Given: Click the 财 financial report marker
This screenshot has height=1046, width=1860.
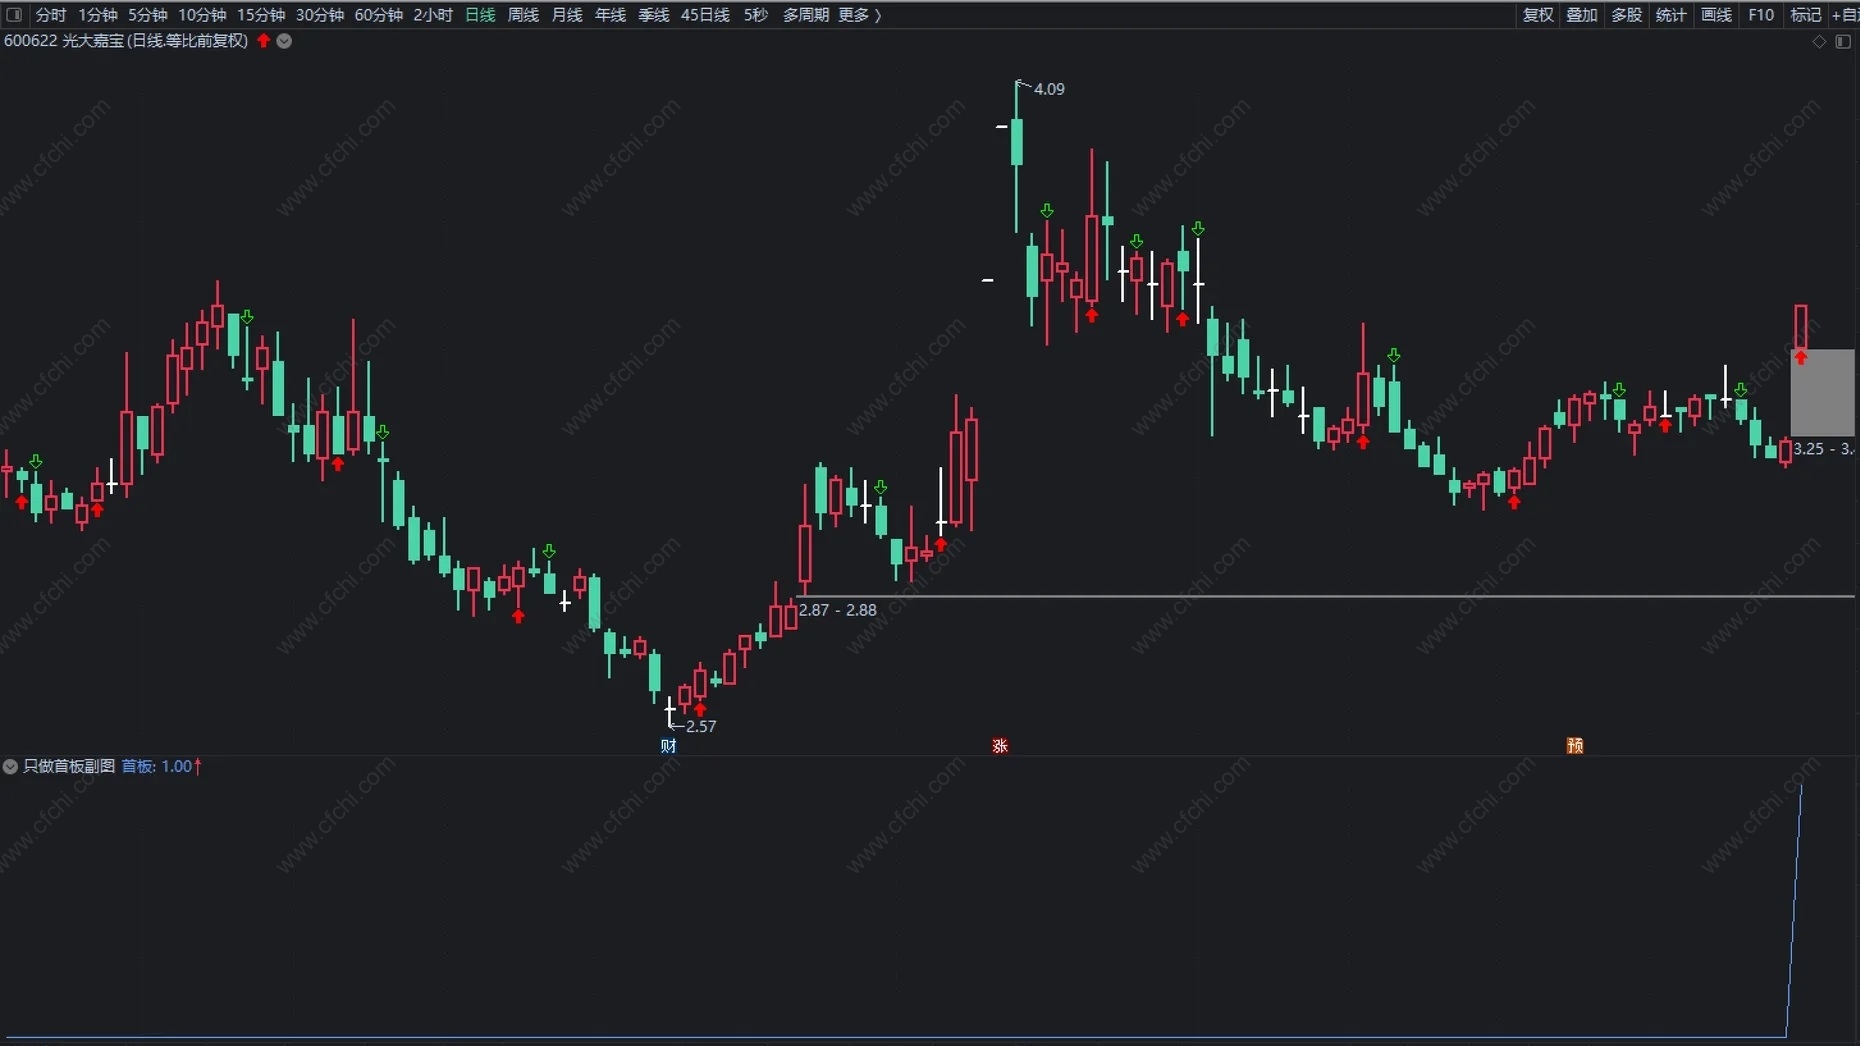Looking at the screenshot, I should click(x=668, y=745).
